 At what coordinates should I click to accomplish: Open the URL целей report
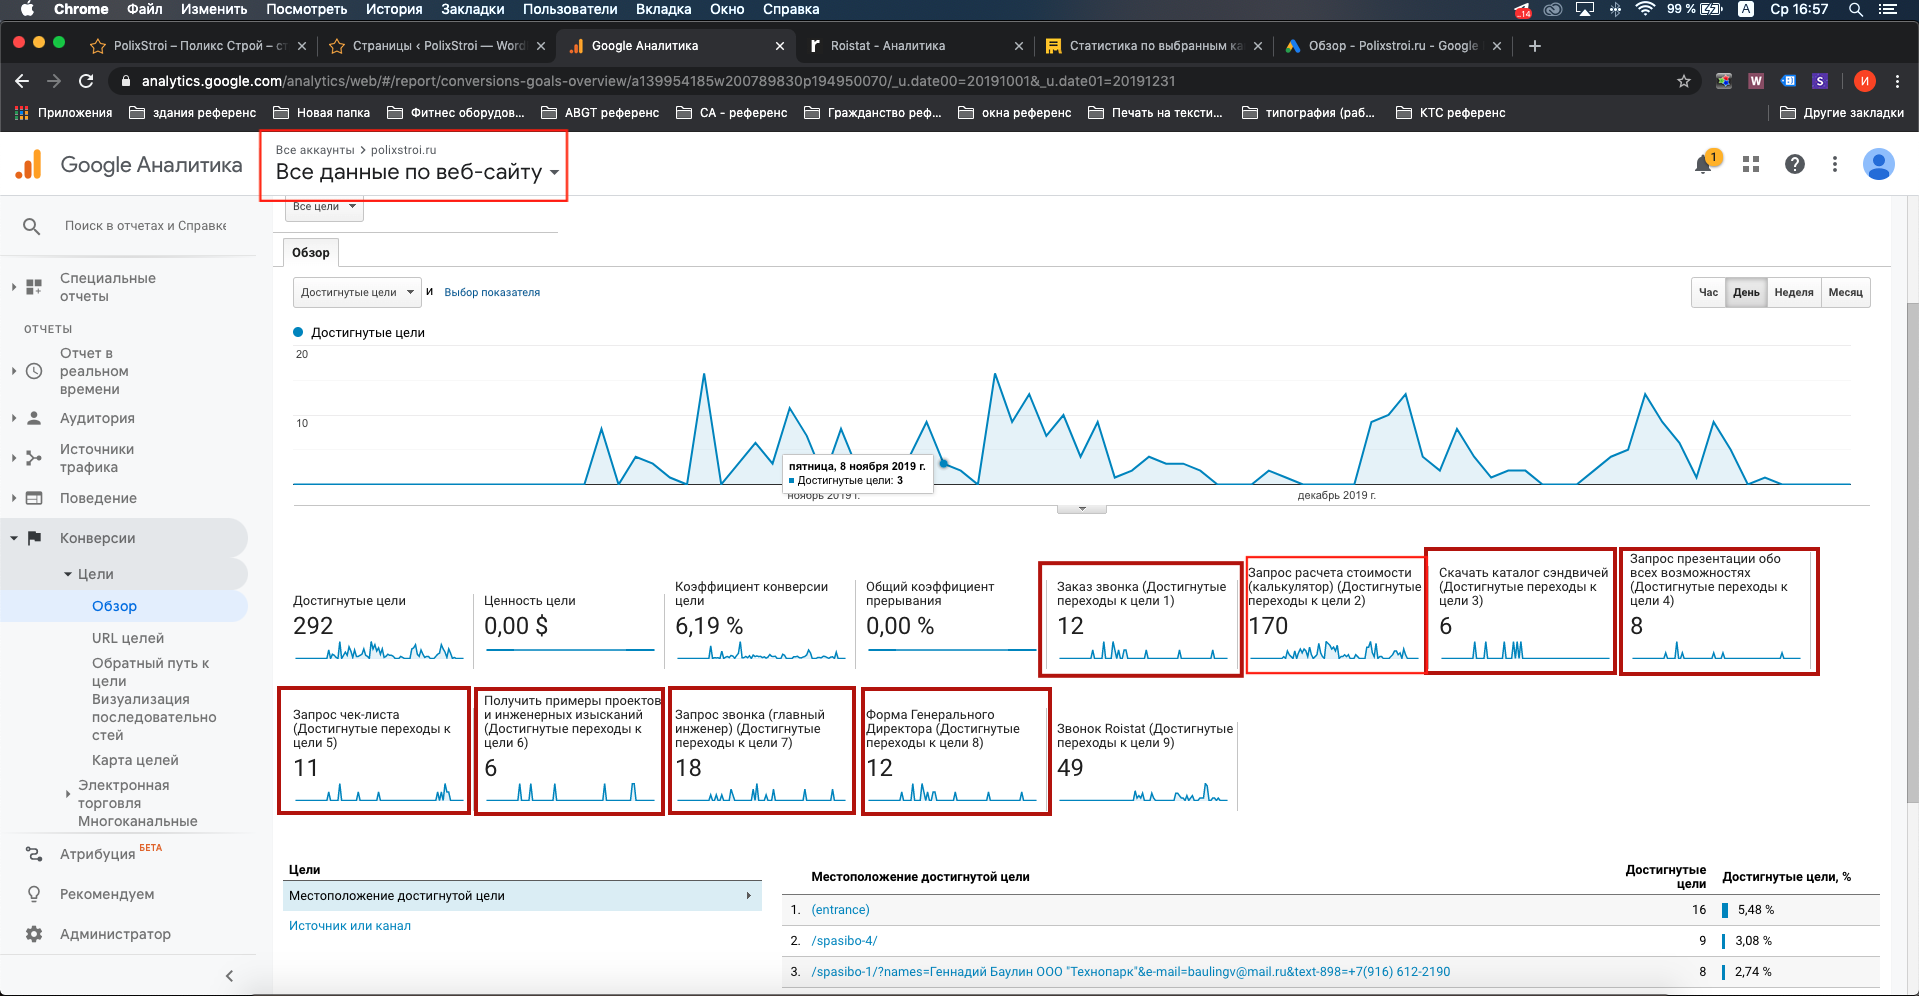tap(128, 638)
